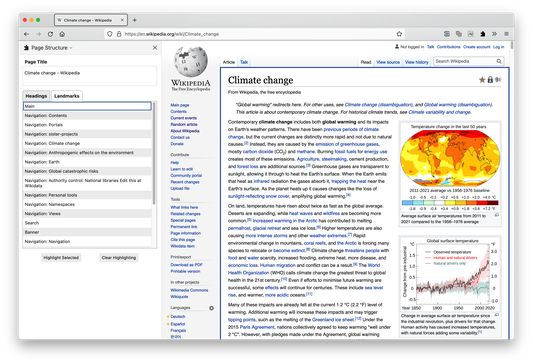Select the Navigation: Earth landmark
This screenshot has height=364, width=533.
click(x=87, y=162)
